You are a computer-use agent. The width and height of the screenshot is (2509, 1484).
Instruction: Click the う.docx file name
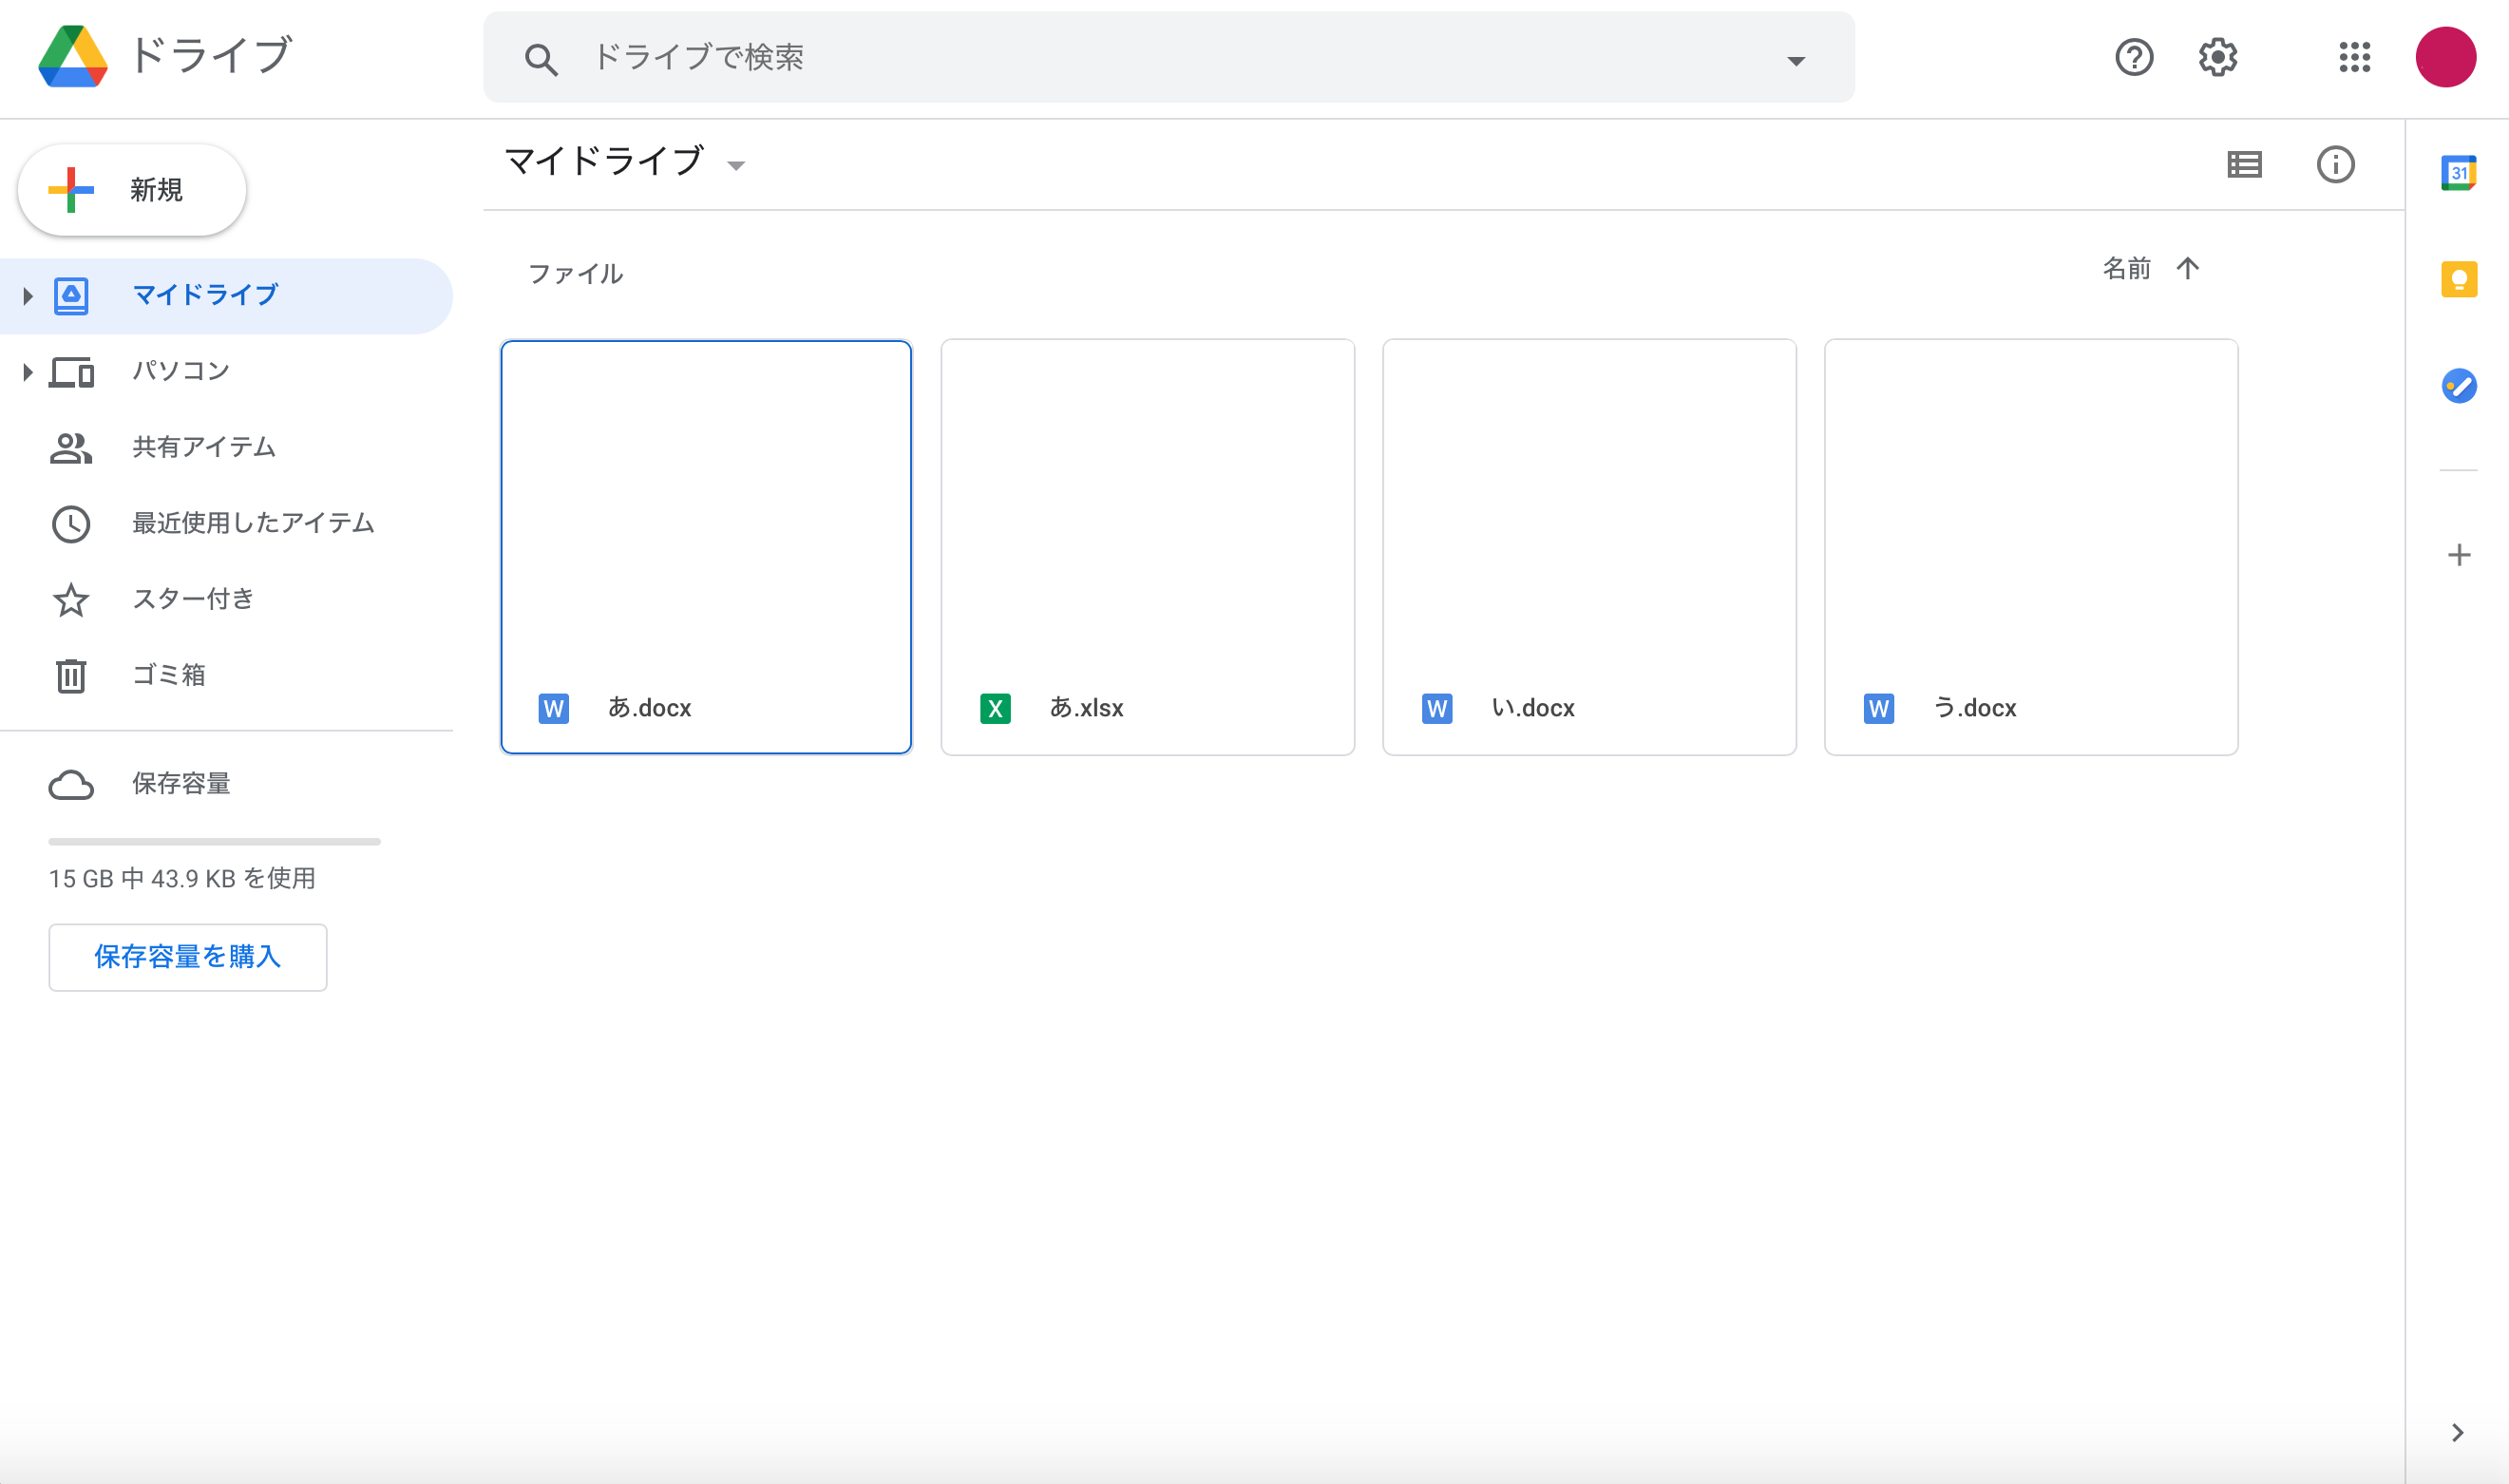click(1975, 708)
